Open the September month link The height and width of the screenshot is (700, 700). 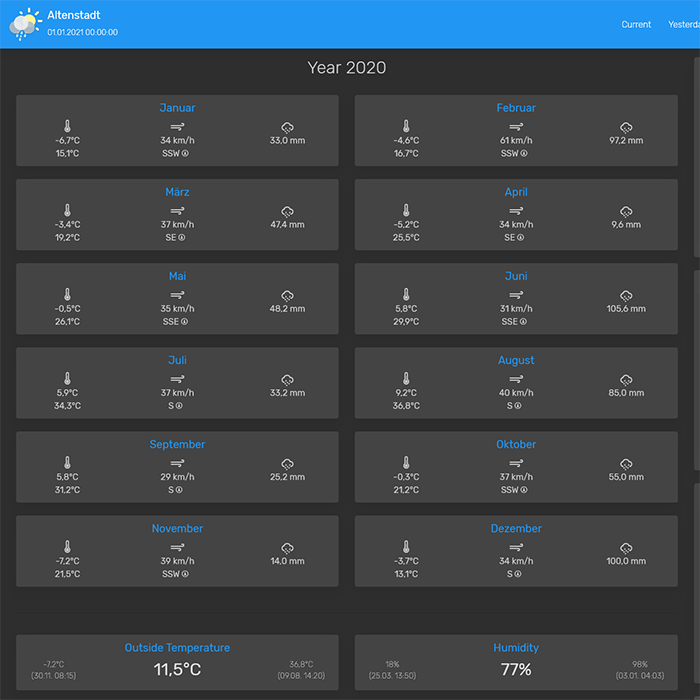pyautogui.click(x=177, y=444)
